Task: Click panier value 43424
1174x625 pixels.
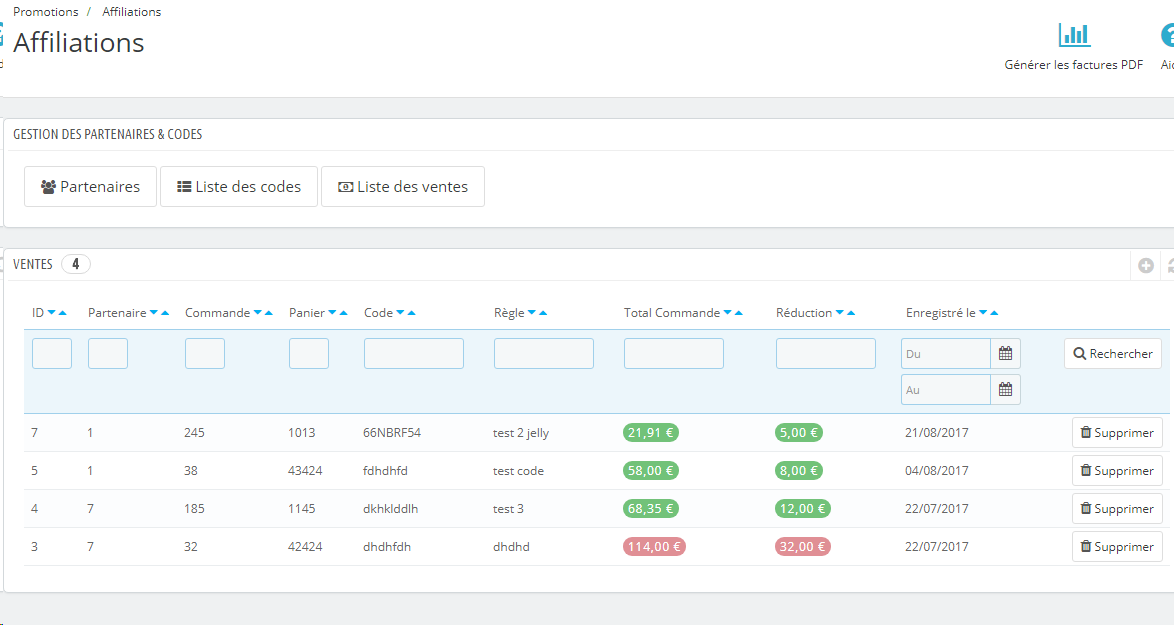Action: click(305, 471)
